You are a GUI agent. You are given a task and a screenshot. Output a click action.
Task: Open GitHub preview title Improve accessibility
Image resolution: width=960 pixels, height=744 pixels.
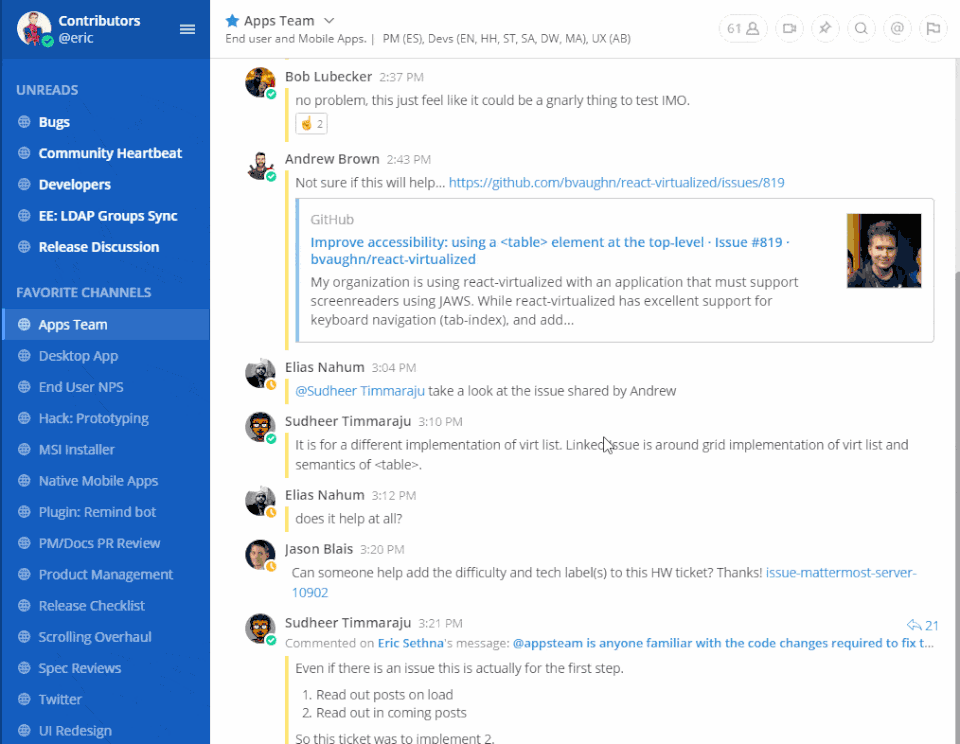pos(550,250)
